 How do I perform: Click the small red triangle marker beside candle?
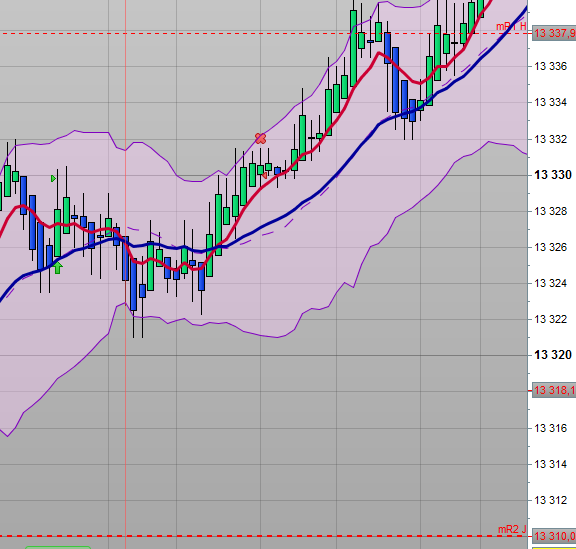click(264, 175)
